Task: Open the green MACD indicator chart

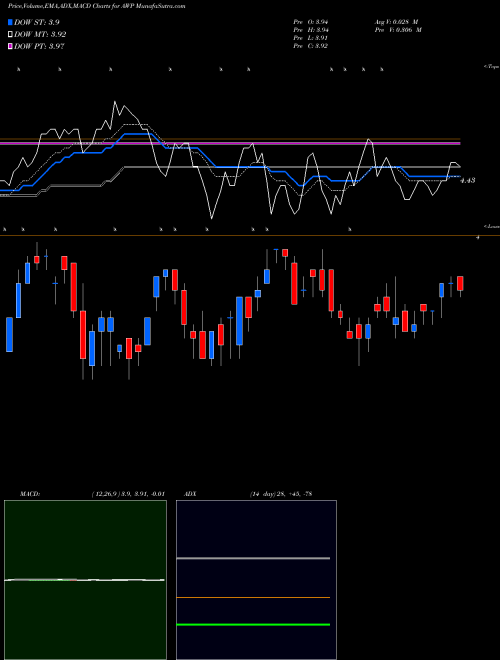Action: coord(85,580)
